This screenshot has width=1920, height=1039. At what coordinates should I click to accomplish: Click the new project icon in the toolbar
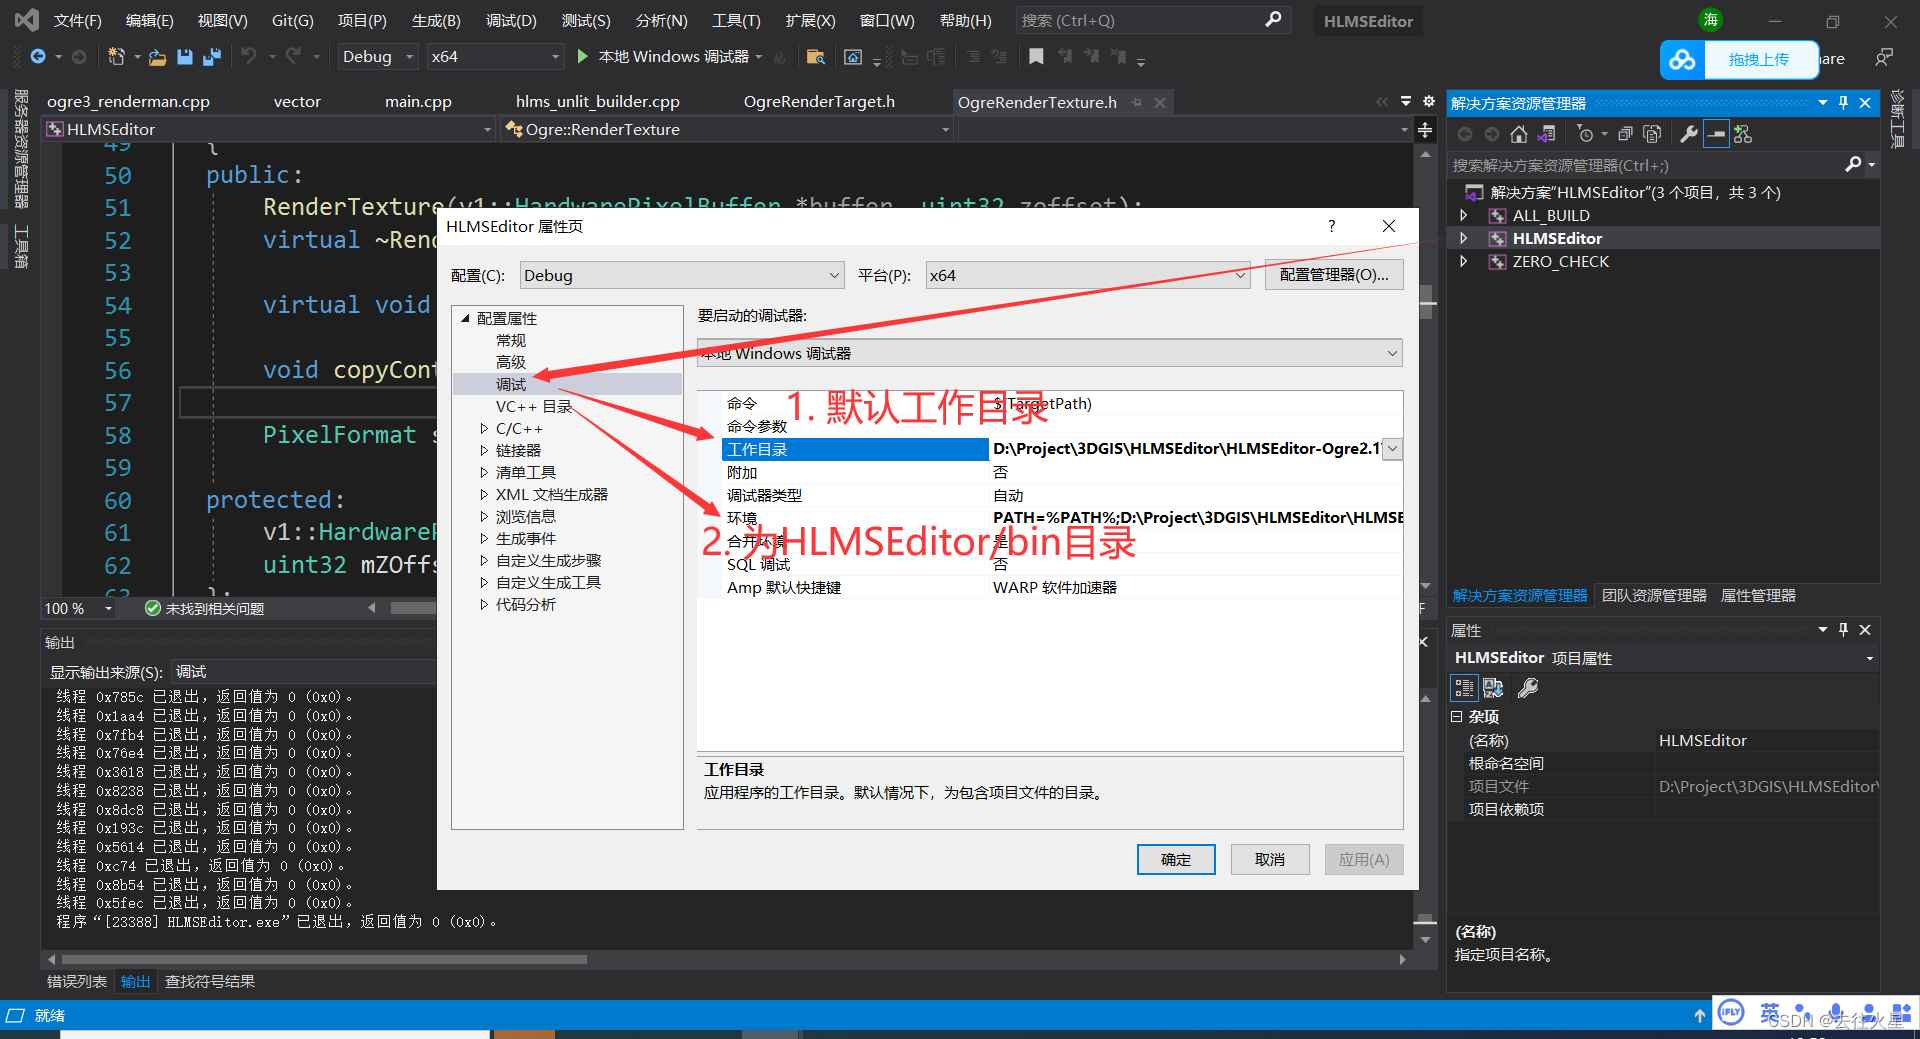(116, 57)
